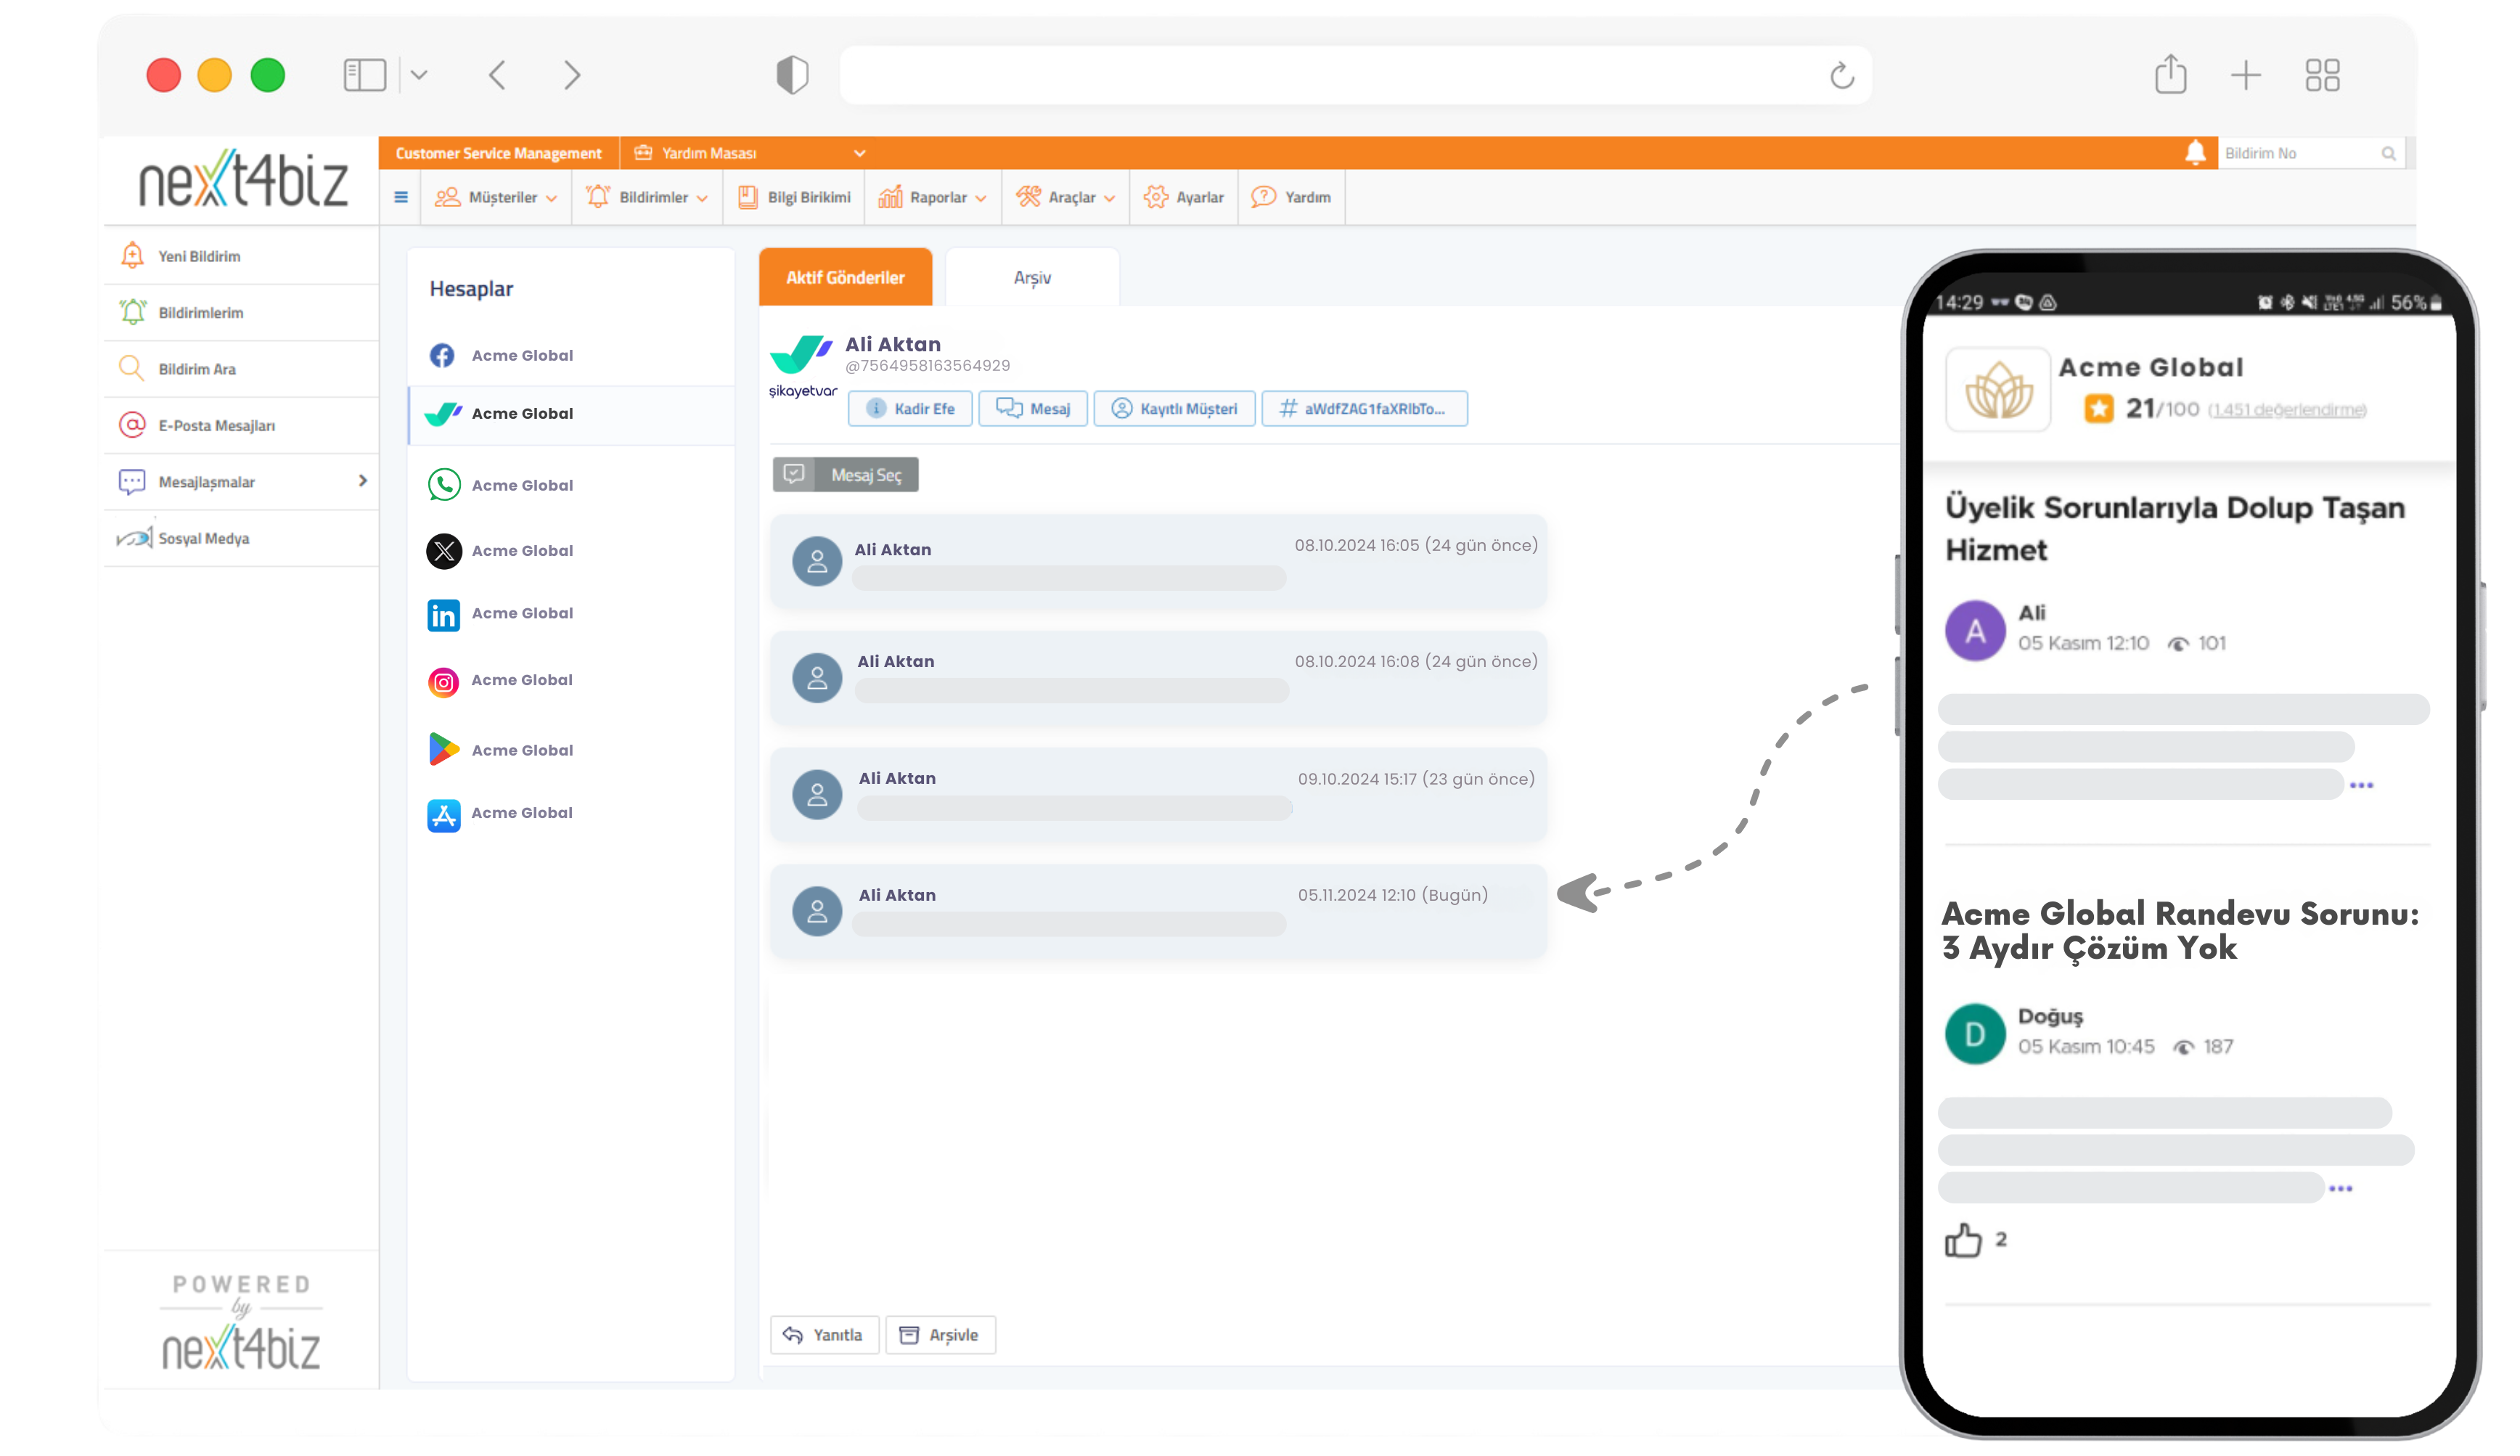Open Yeni Bildirim in sidebar
This screenshot has height=1456, width=2520.
[x=241, y=256]
